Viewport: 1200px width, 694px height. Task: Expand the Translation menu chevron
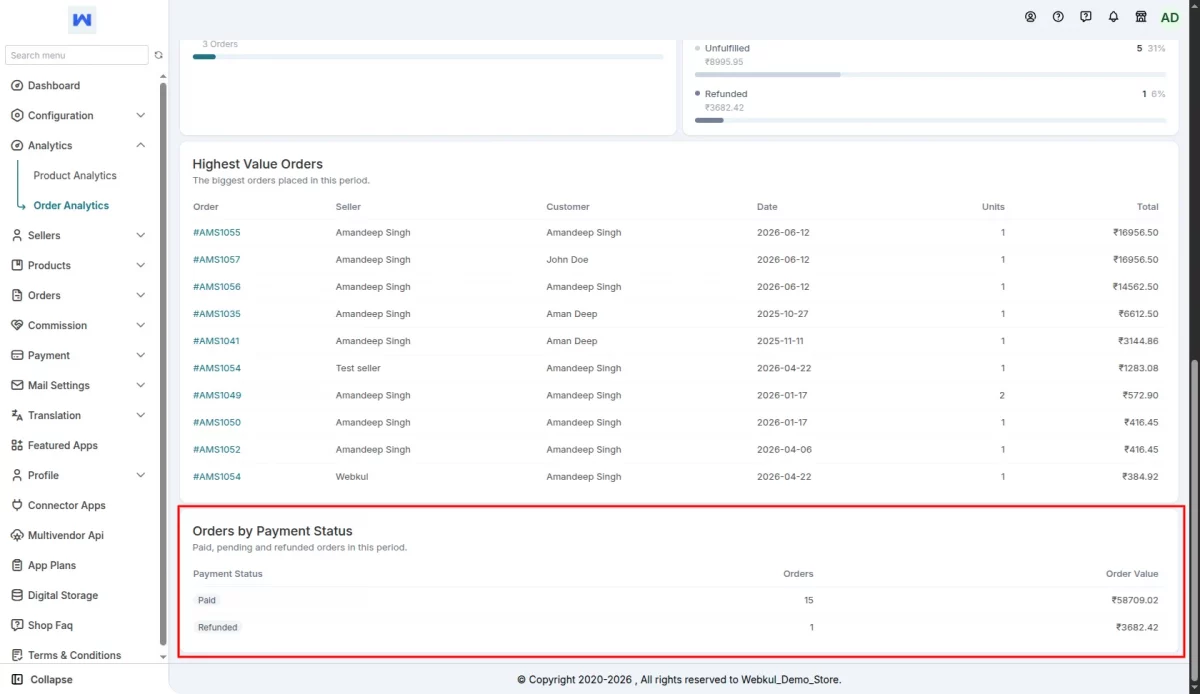coord(140,416)
